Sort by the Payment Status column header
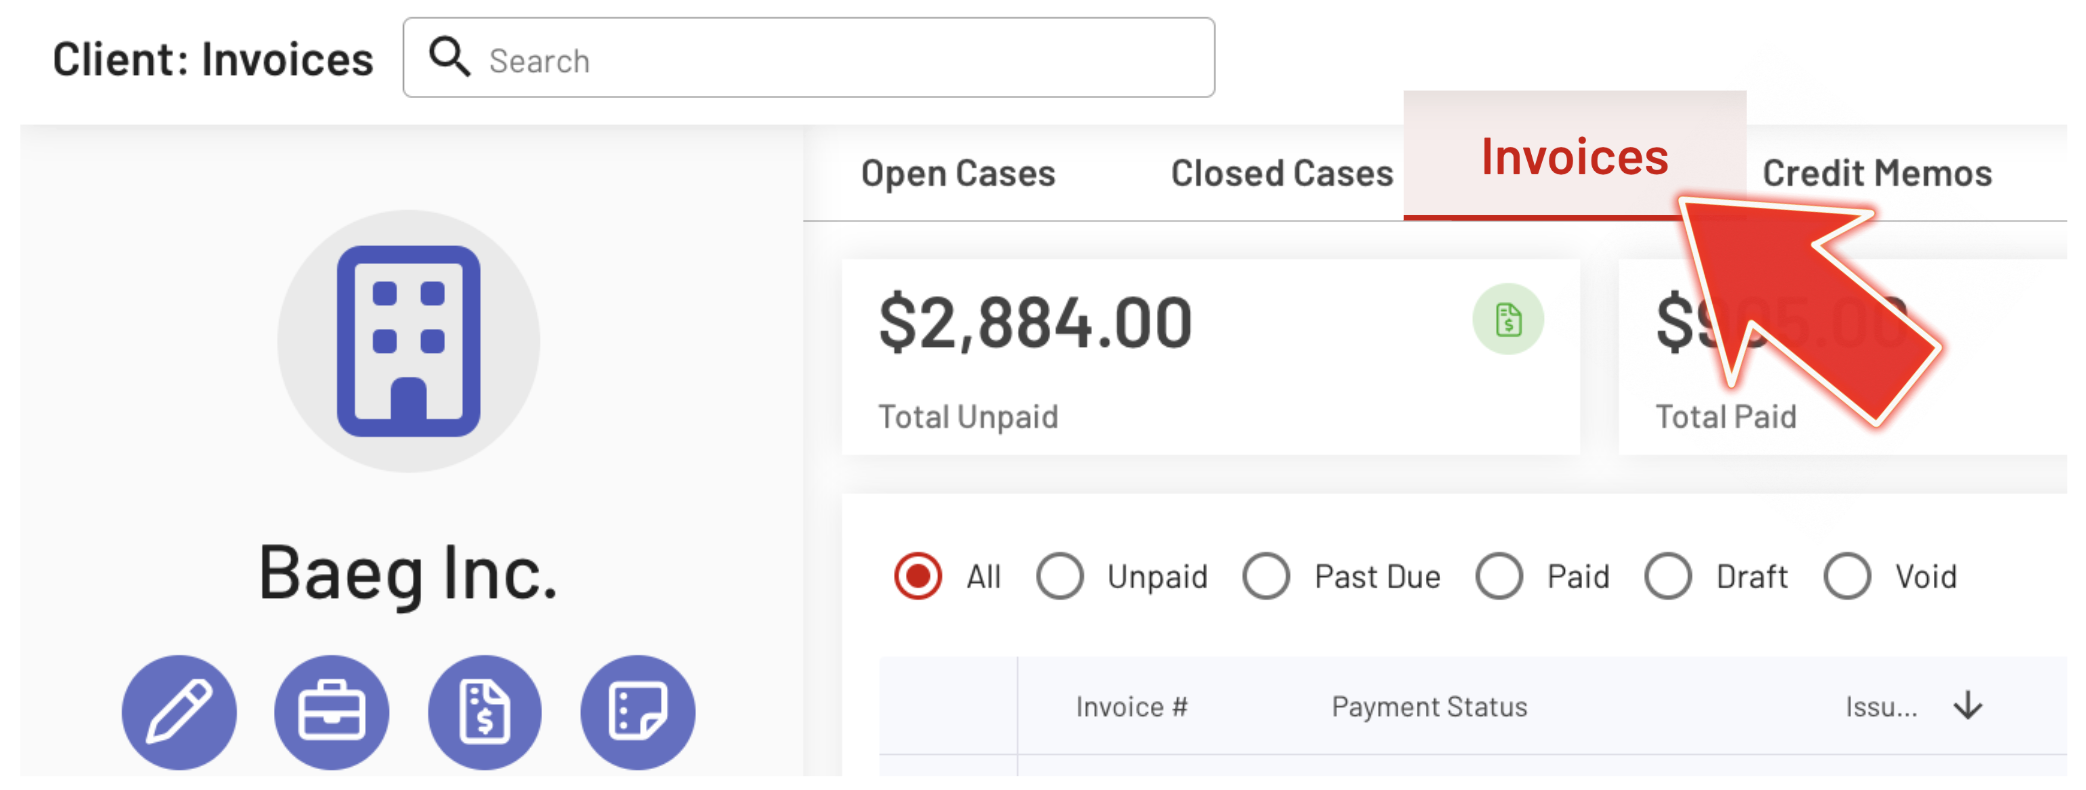 click(x=1429, y=707)
